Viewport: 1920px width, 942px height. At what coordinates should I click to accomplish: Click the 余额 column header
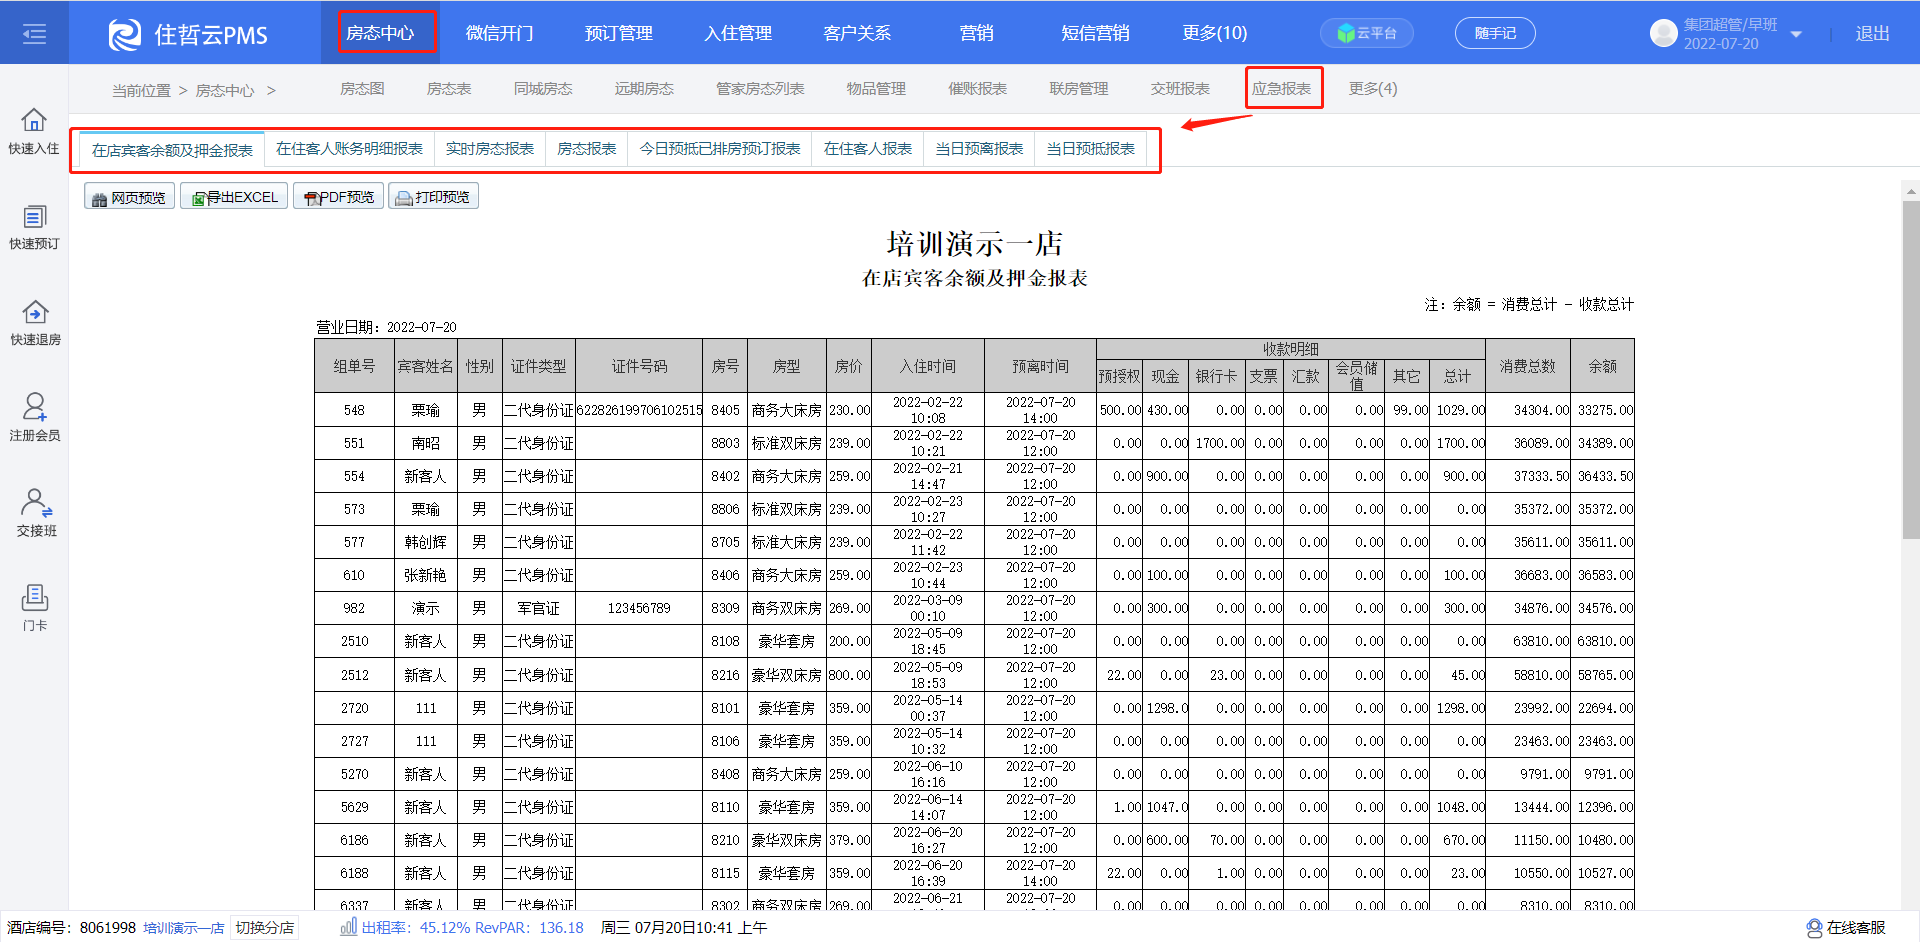[1603, 366]
